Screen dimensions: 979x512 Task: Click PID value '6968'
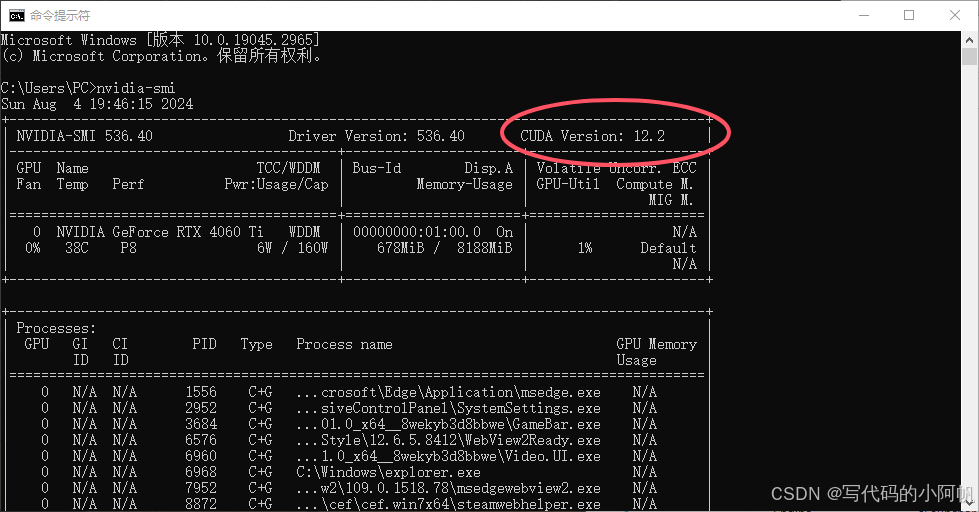201,473
